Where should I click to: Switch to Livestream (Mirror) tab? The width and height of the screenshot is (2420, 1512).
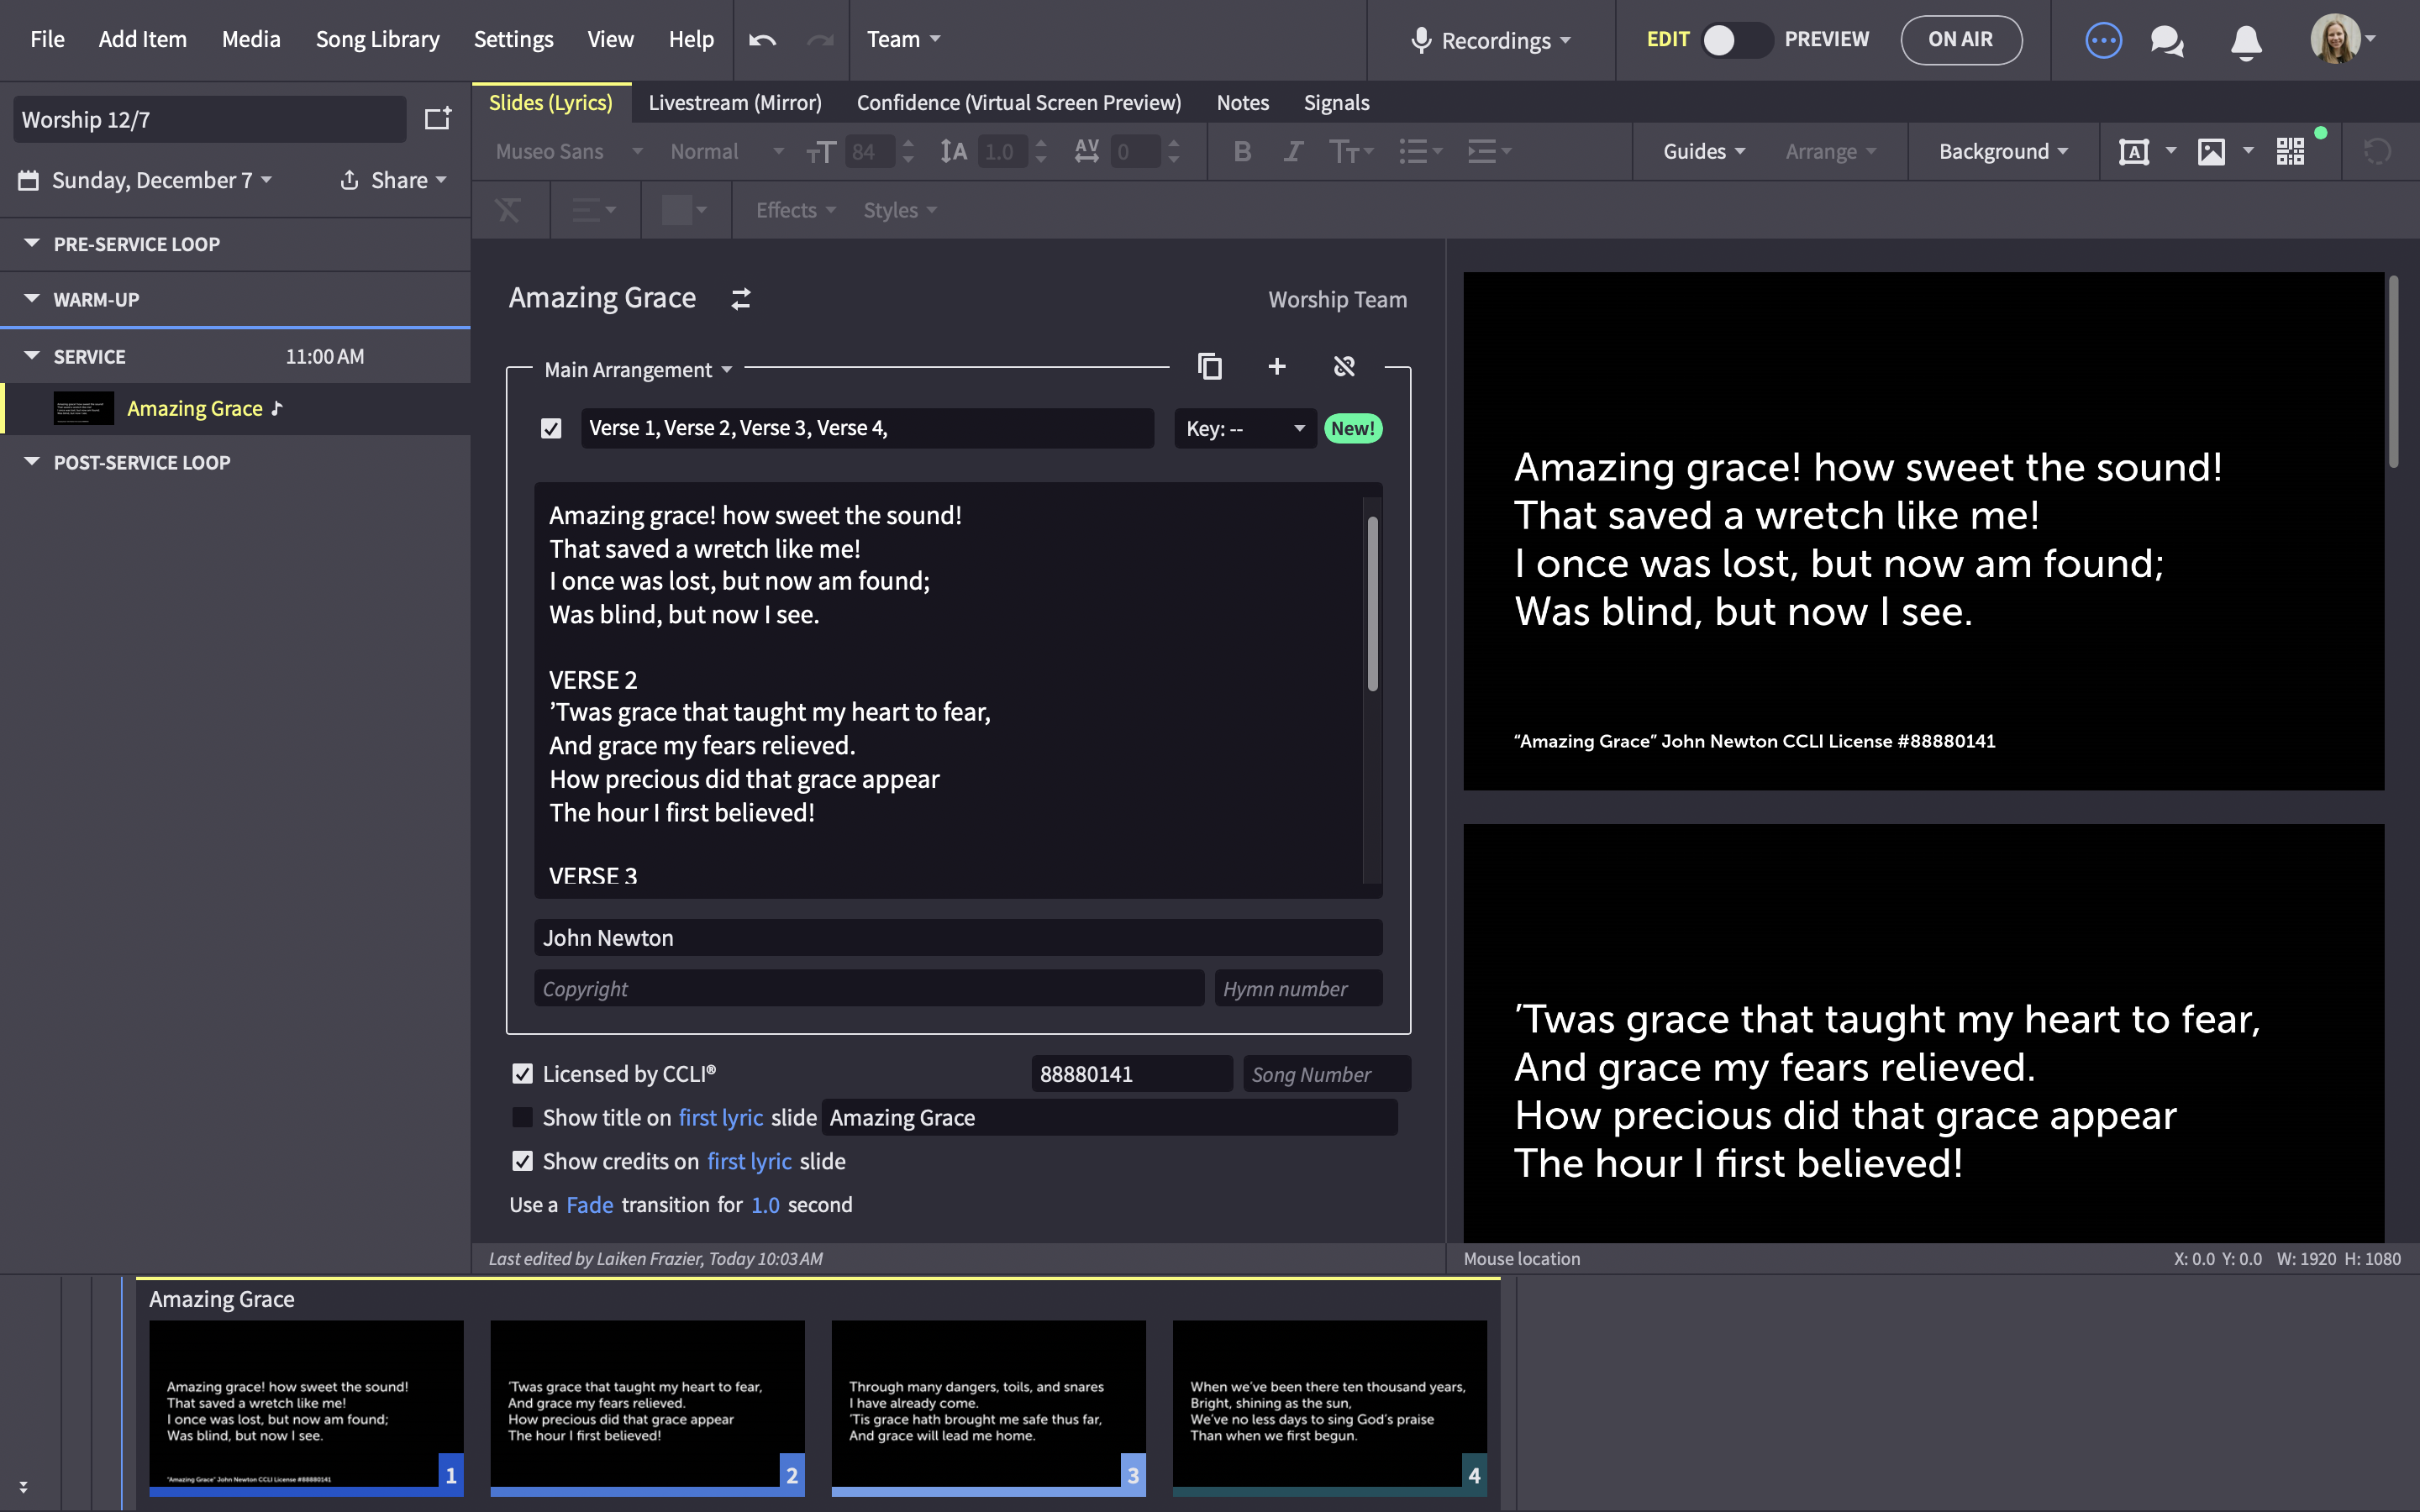735,103
